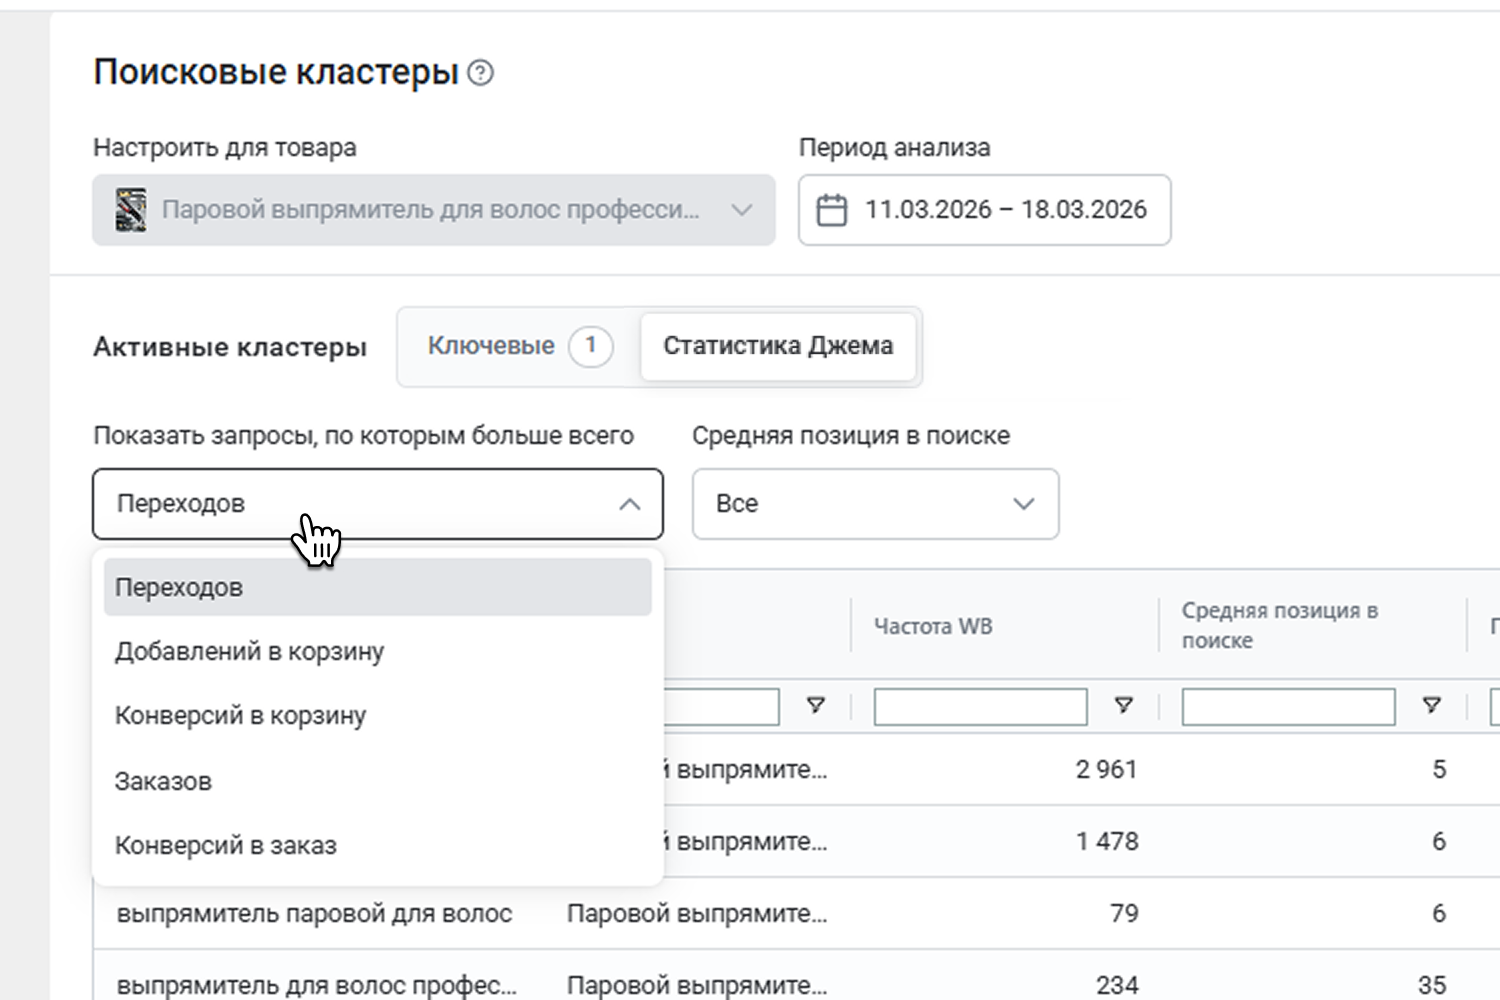Click the filter icon for Средняя позиция column
Image resolution: width=1500 pixels, height=1000 pixels.
[x=1431, y=706]
